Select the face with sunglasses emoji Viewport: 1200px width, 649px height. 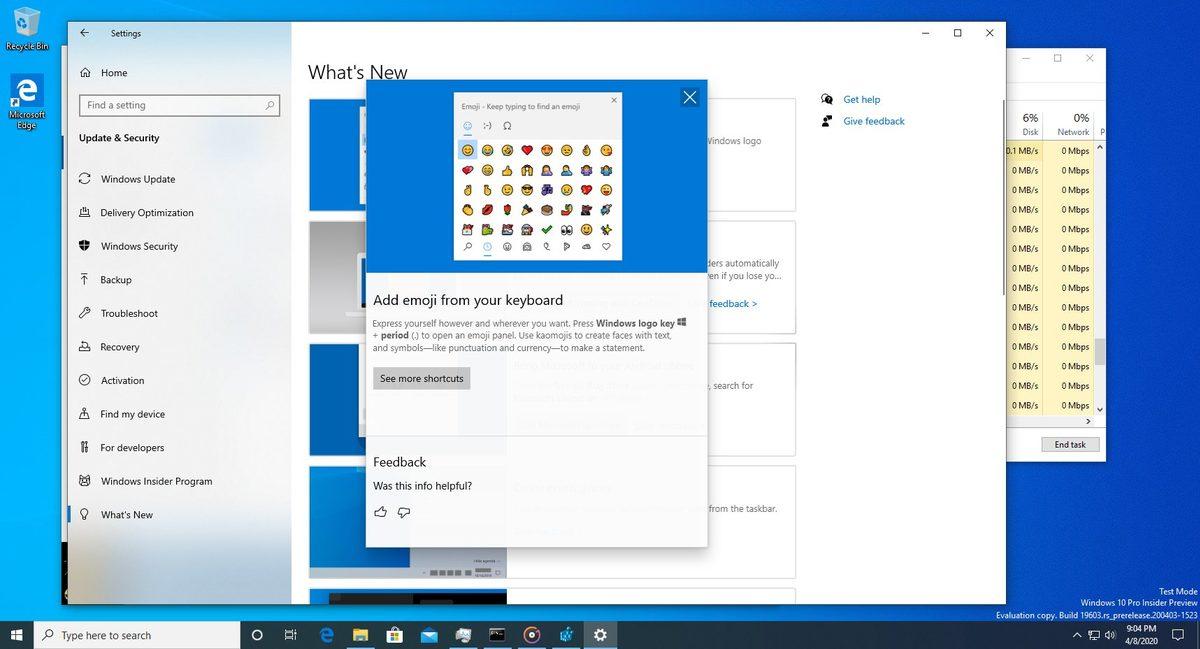[x=526, y=190]
